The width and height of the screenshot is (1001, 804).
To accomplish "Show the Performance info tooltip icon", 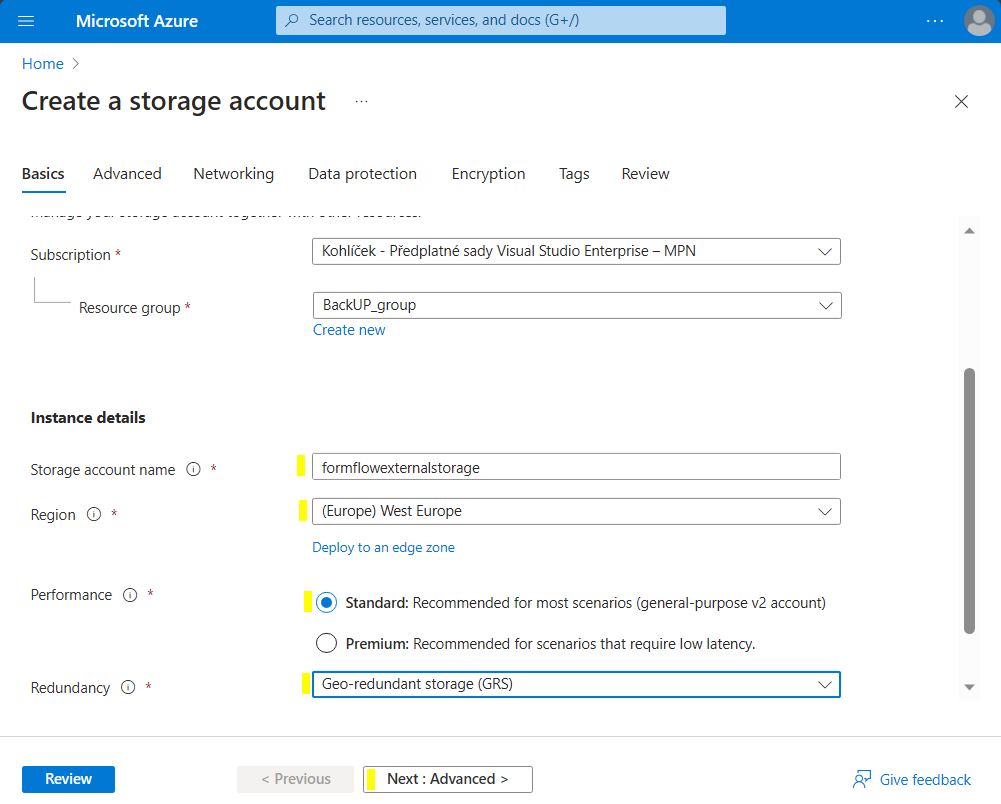I will click(x=130, y=595).
